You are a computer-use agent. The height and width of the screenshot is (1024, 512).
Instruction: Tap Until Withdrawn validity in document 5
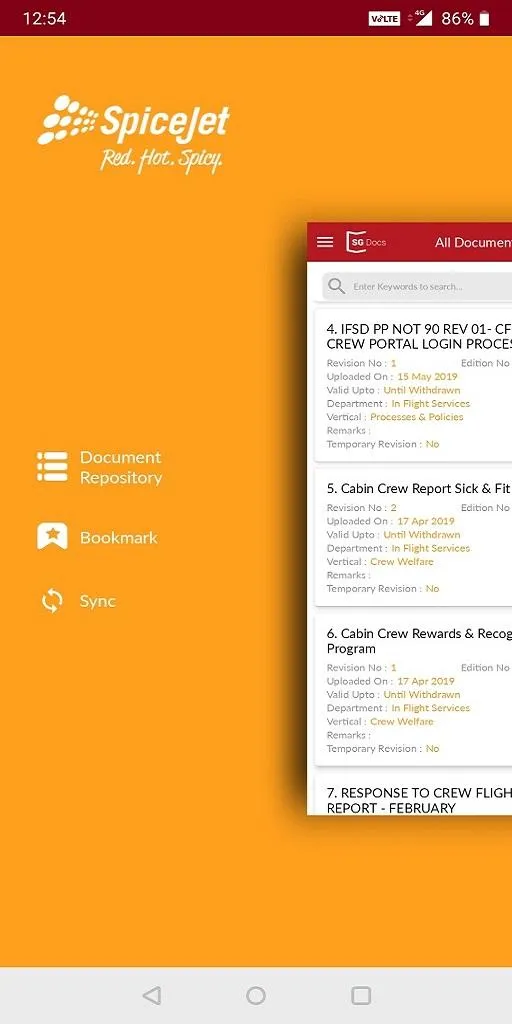[422, 535]
